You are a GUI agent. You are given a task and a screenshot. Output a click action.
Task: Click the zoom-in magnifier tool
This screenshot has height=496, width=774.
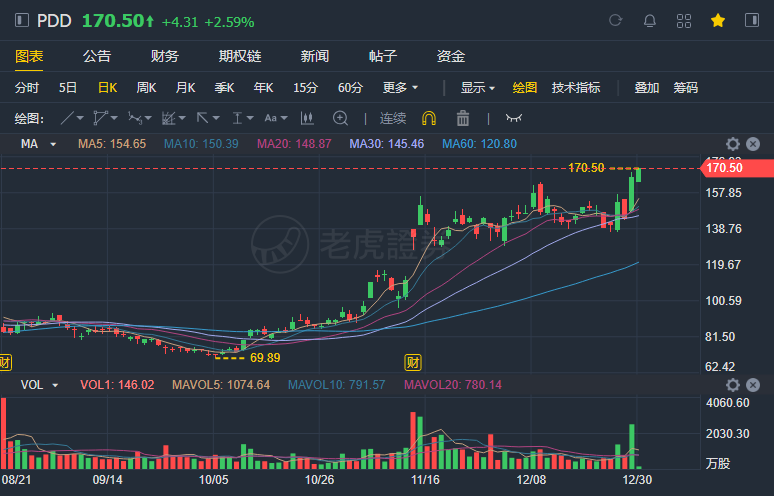pyautogui.click(x=341, y=118)
